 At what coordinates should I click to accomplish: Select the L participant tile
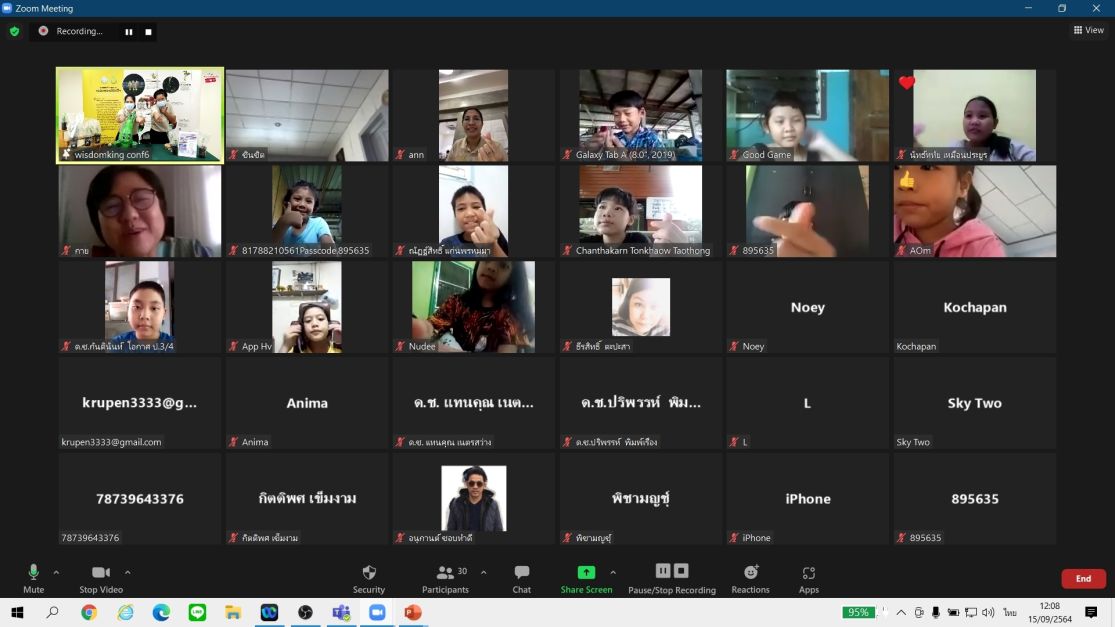click(x=808, y=403)
